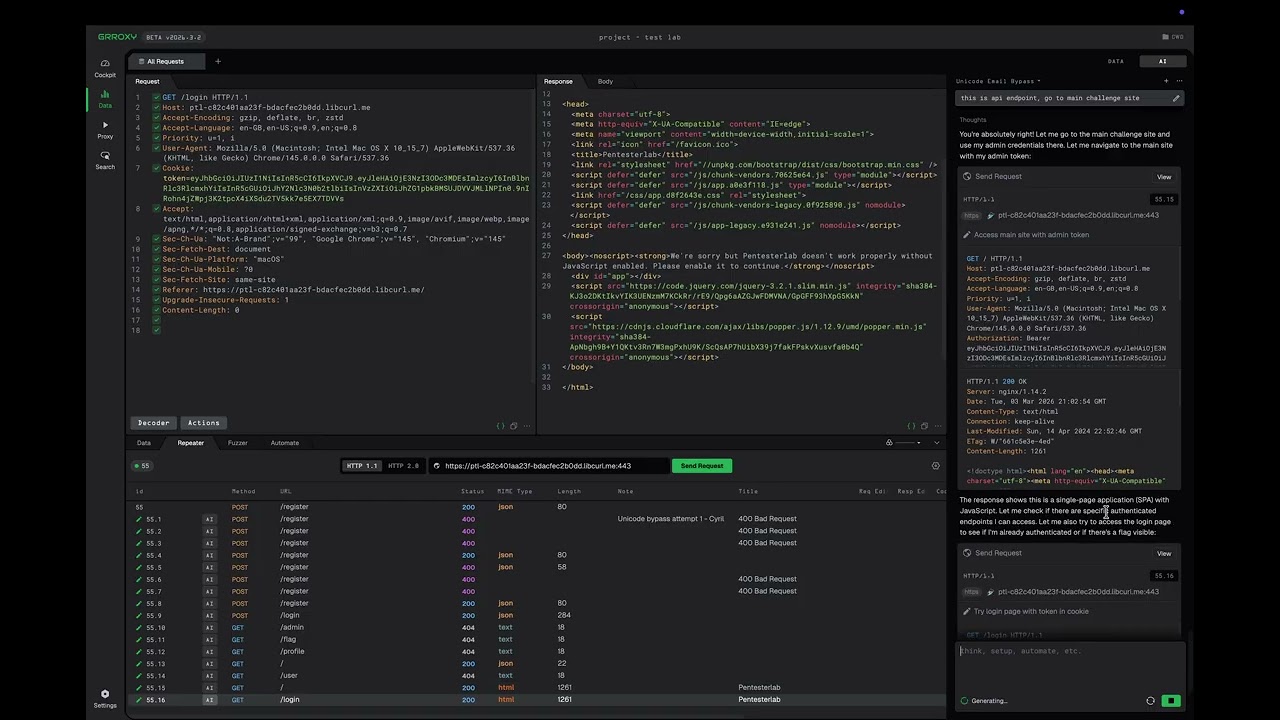Expand the Thoughts section in the AI panel
Viewport: 1280px width, 720px height.
click(x=972, y=119)
